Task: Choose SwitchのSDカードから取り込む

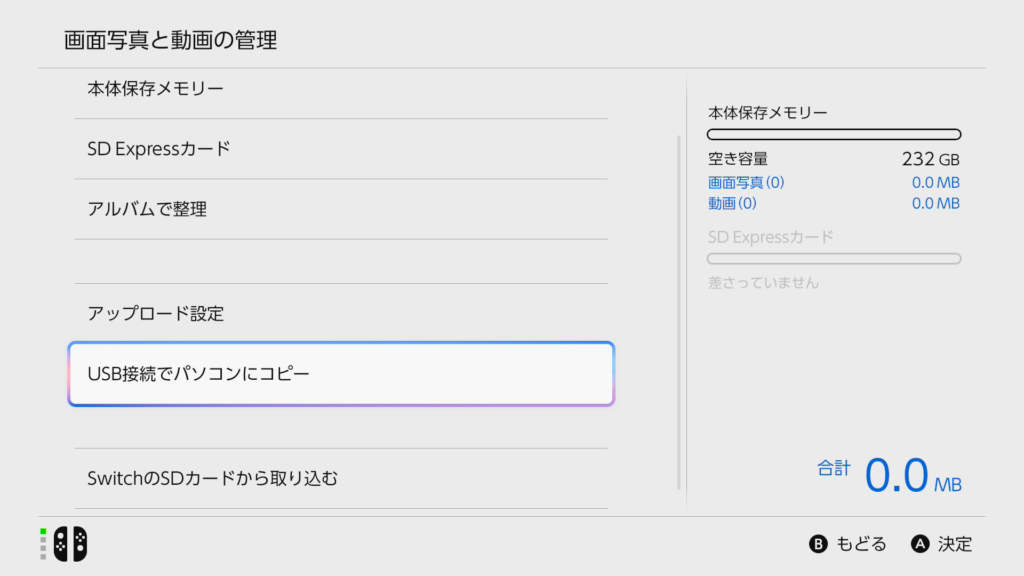Action: (341, 478)
